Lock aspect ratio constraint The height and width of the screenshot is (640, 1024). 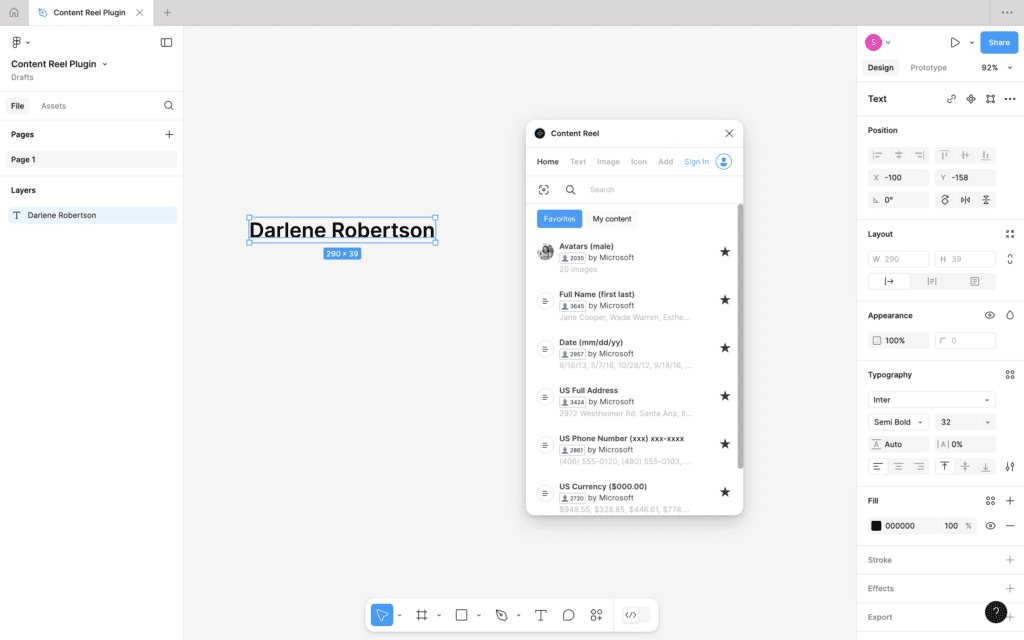[x=1010, y=259]
